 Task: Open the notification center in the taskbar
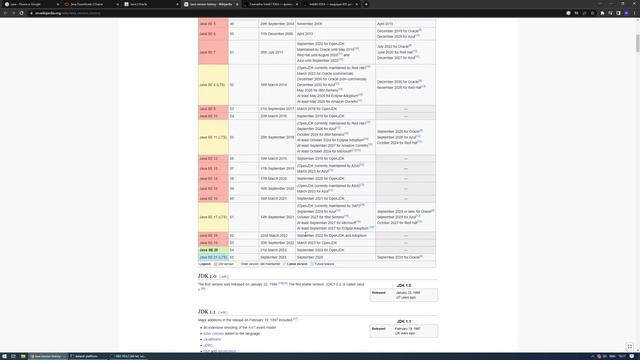[632, 356]
